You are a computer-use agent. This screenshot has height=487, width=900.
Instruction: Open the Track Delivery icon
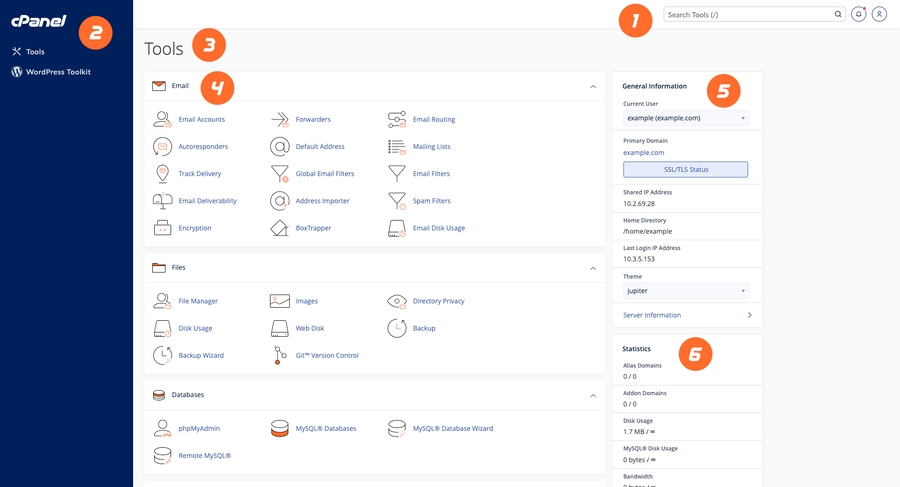[162, 174]
